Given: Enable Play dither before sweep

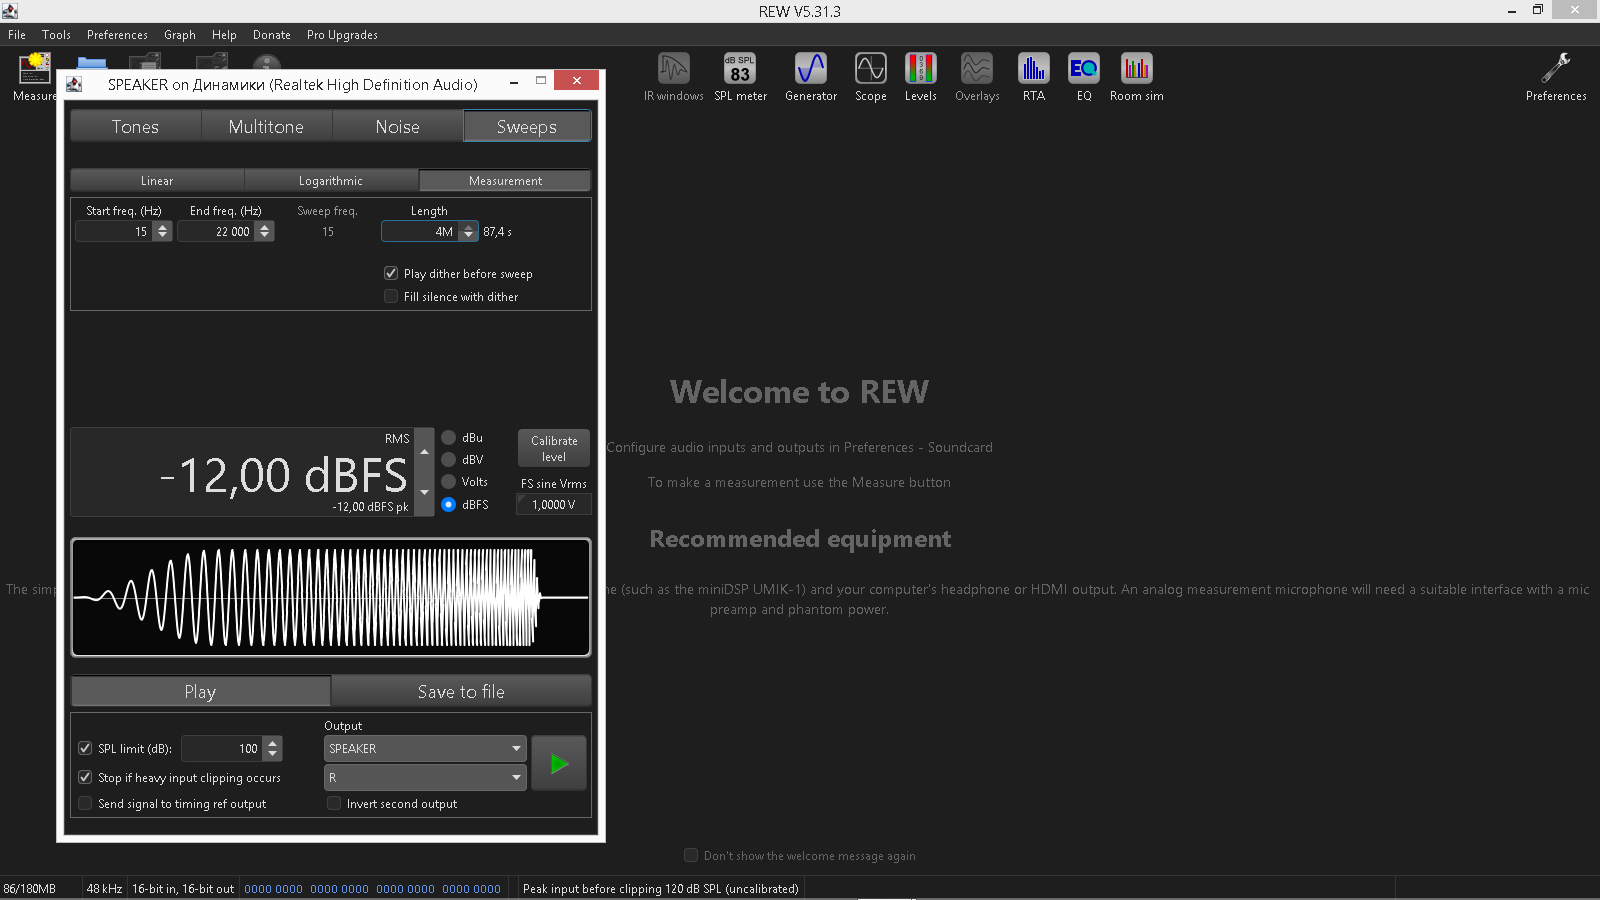Looking at the screenshot, I should coord(391,273).
